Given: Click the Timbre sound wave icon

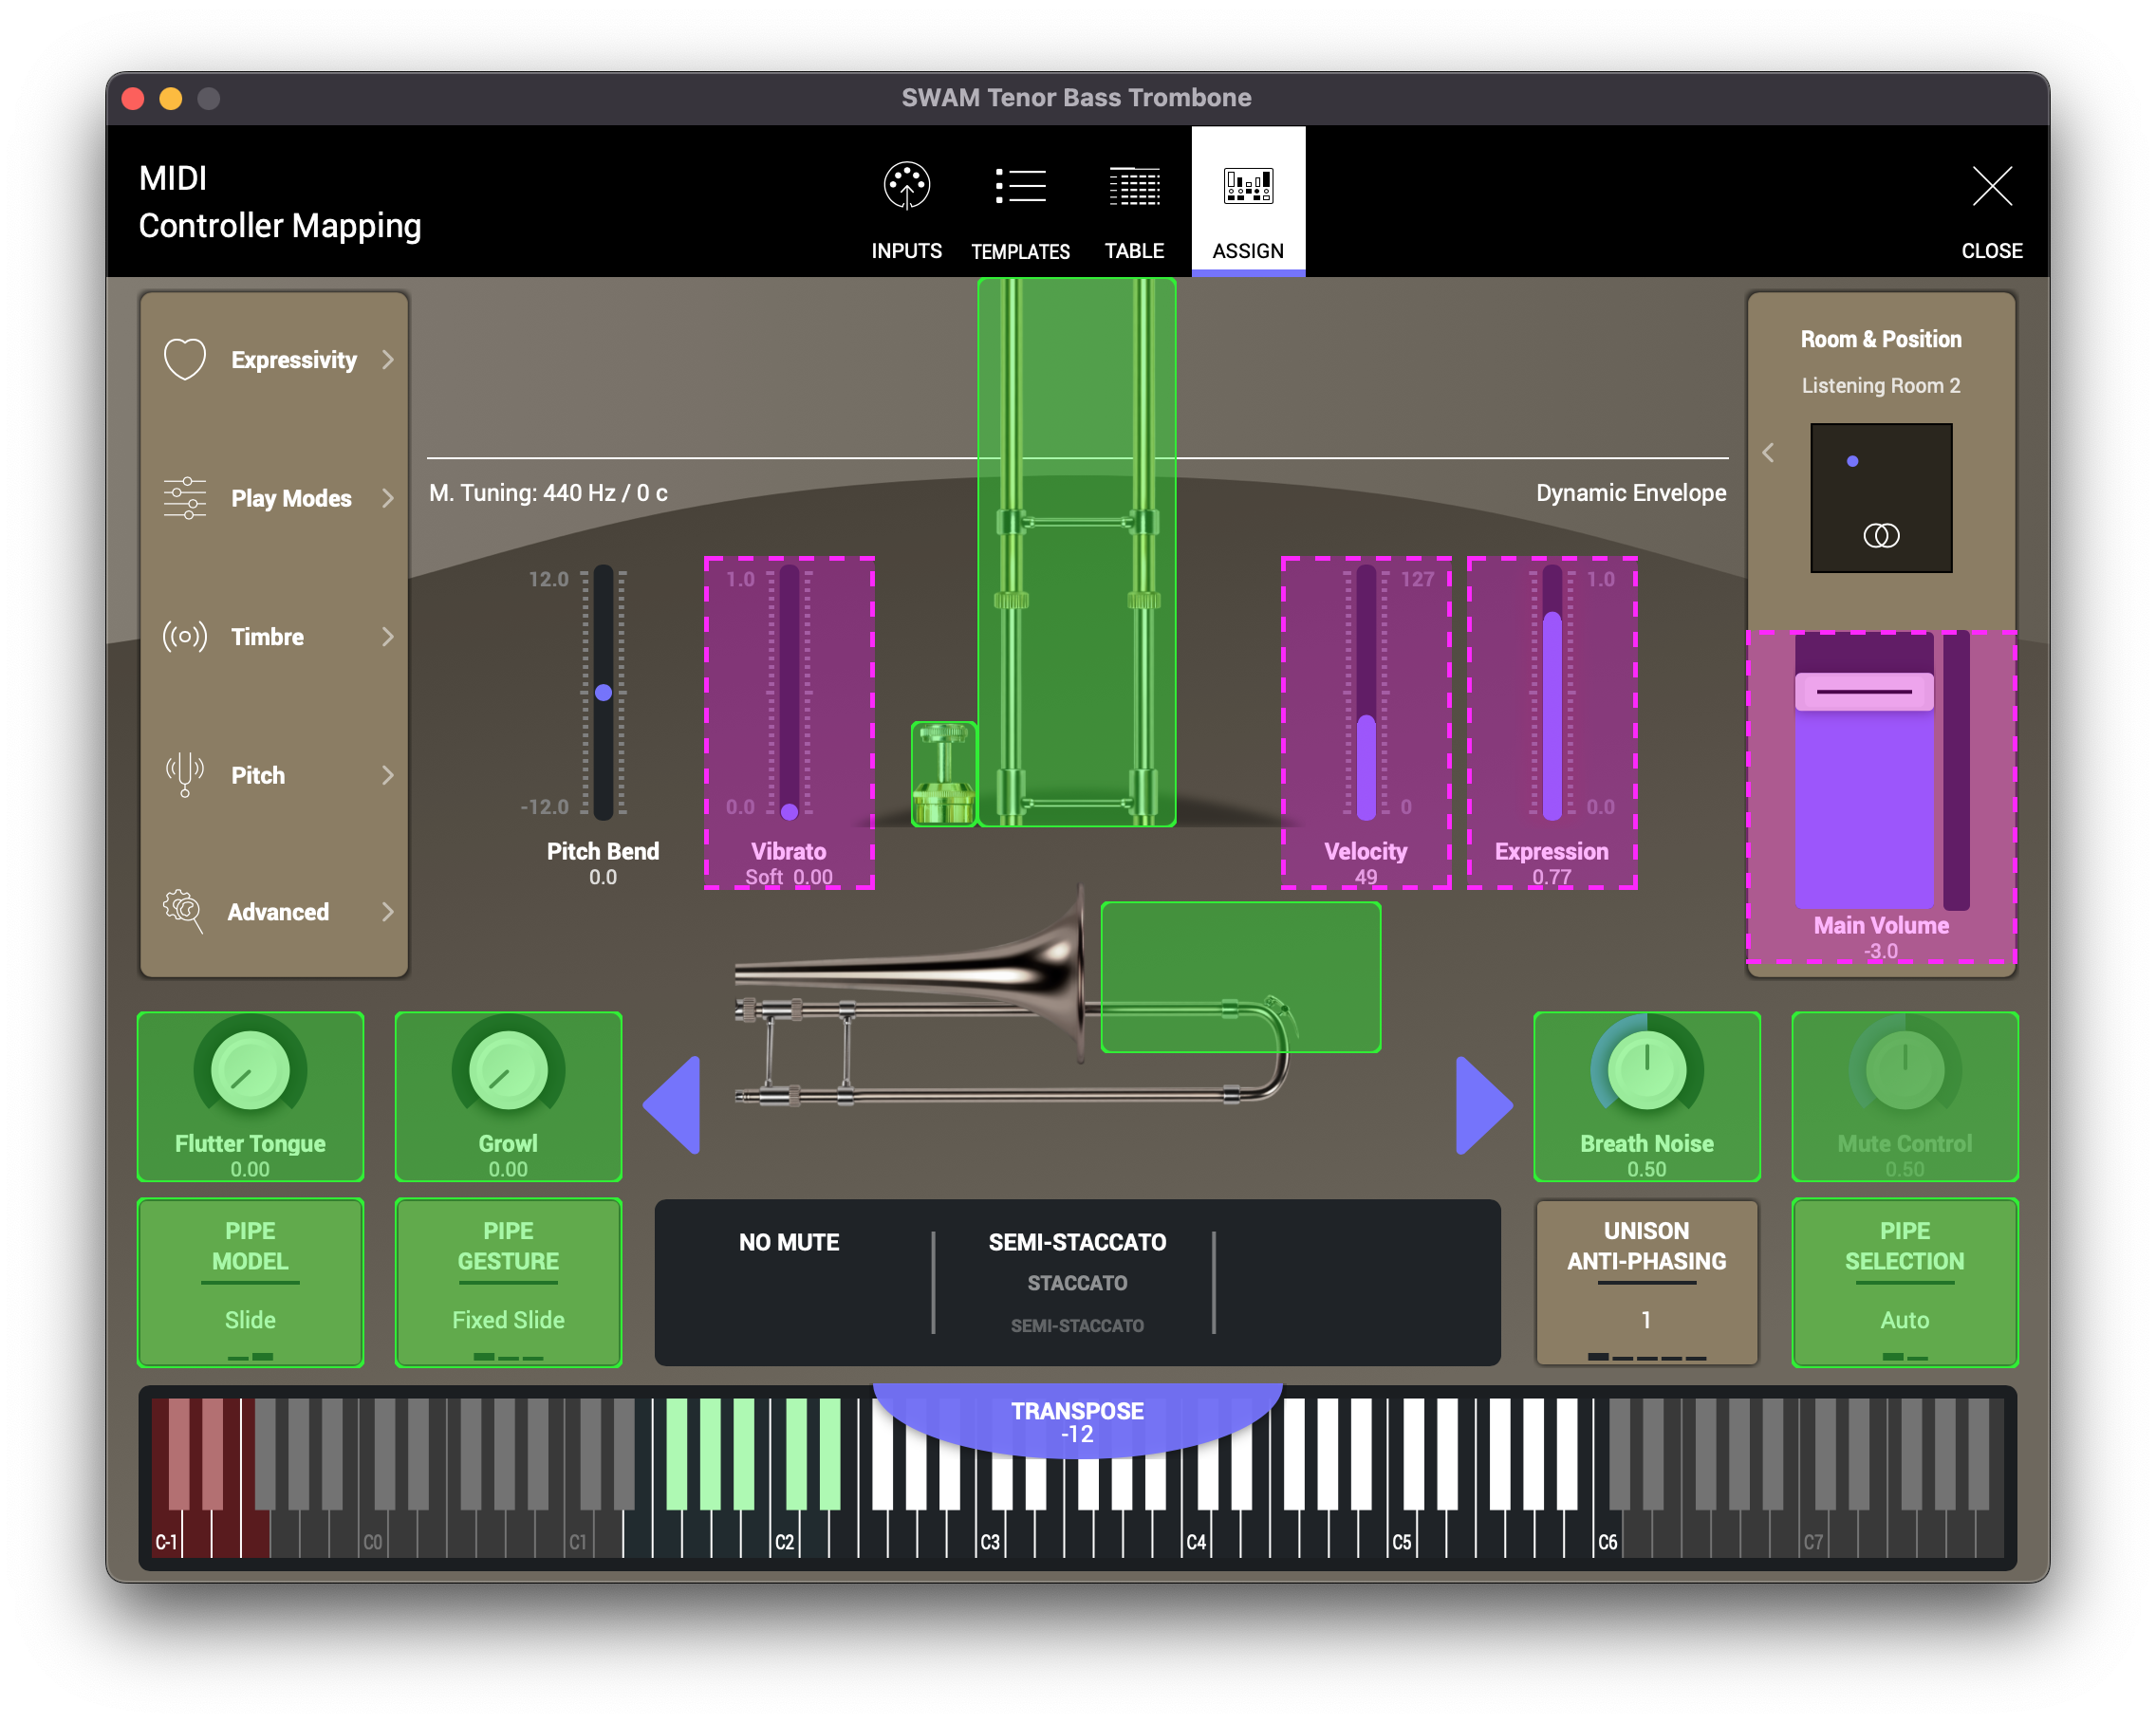Looking at the screenshot, I should click(185, 636).
